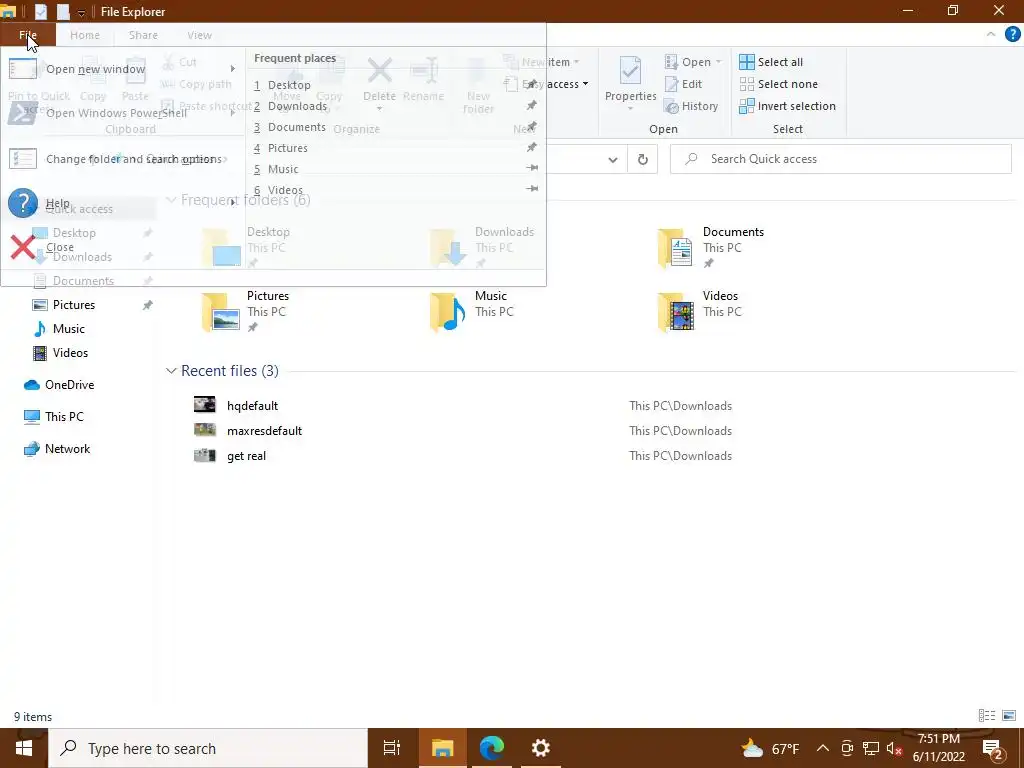Open History from the ribbon
Image resolution: width=1024 pixels, height=768 pixels.
pos(691,106)
